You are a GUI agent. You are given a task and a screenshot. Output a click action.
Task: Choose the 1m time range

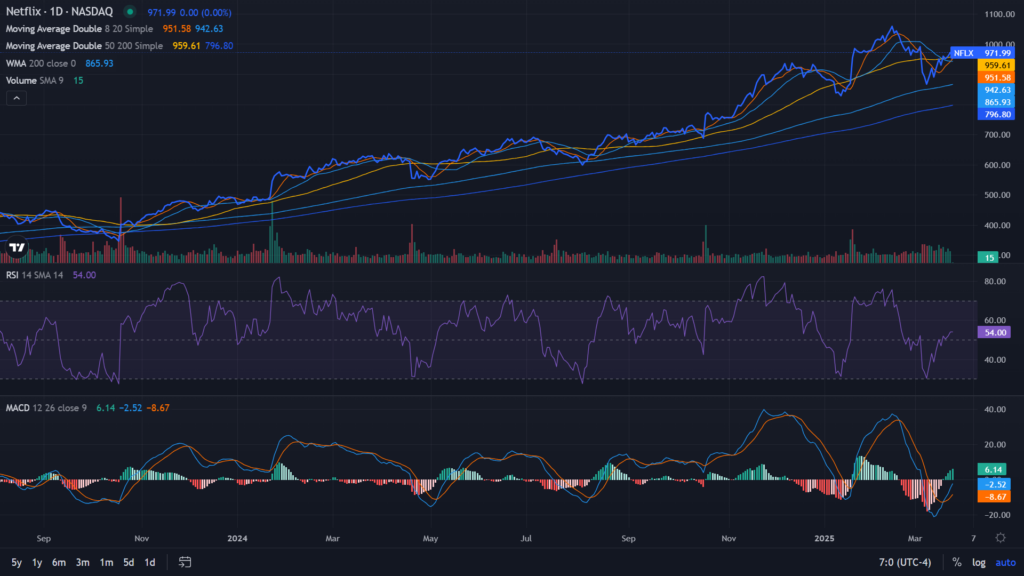(x=106, y=562)
